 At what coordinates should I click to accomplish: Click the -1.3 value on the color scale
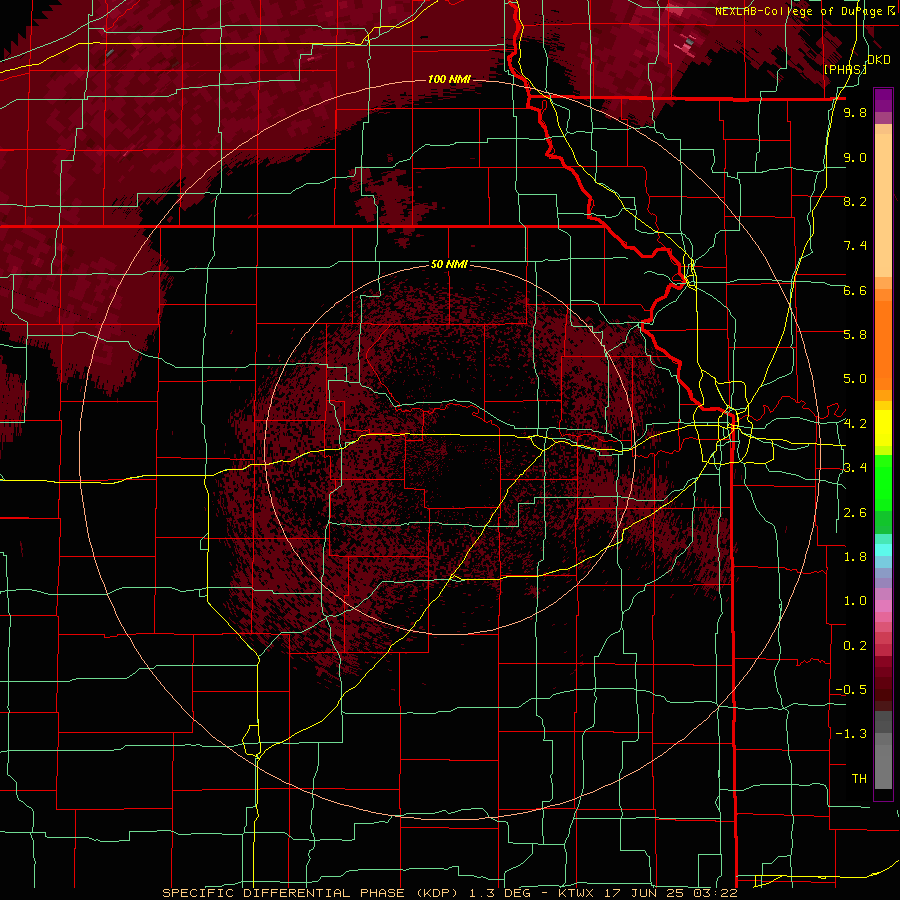pyautogui.click(x=851, y=734)
